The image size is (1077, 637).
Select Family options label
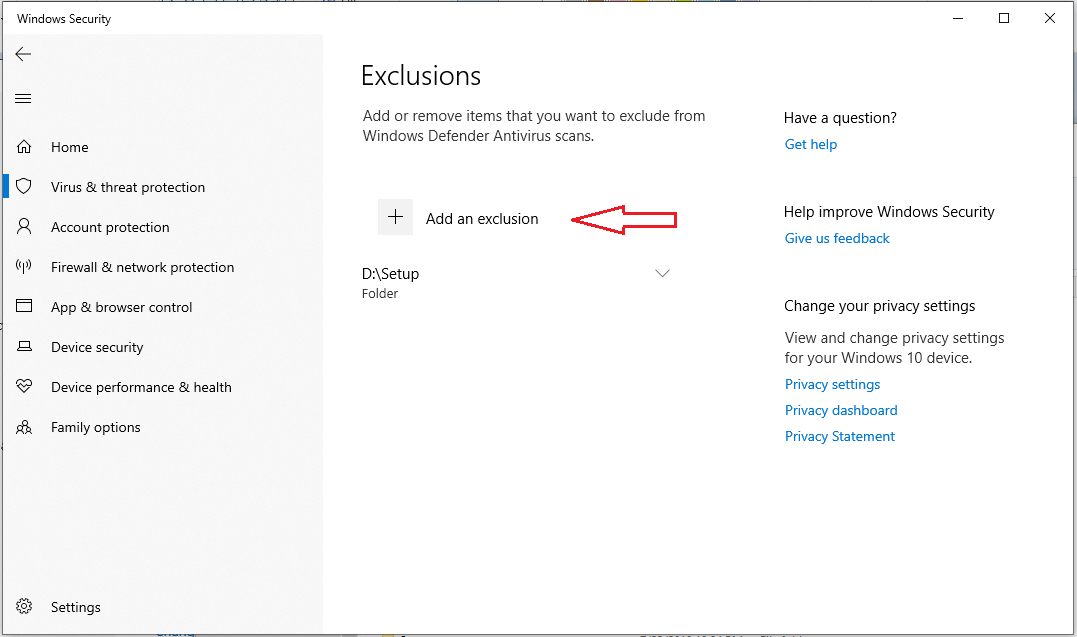95,427
